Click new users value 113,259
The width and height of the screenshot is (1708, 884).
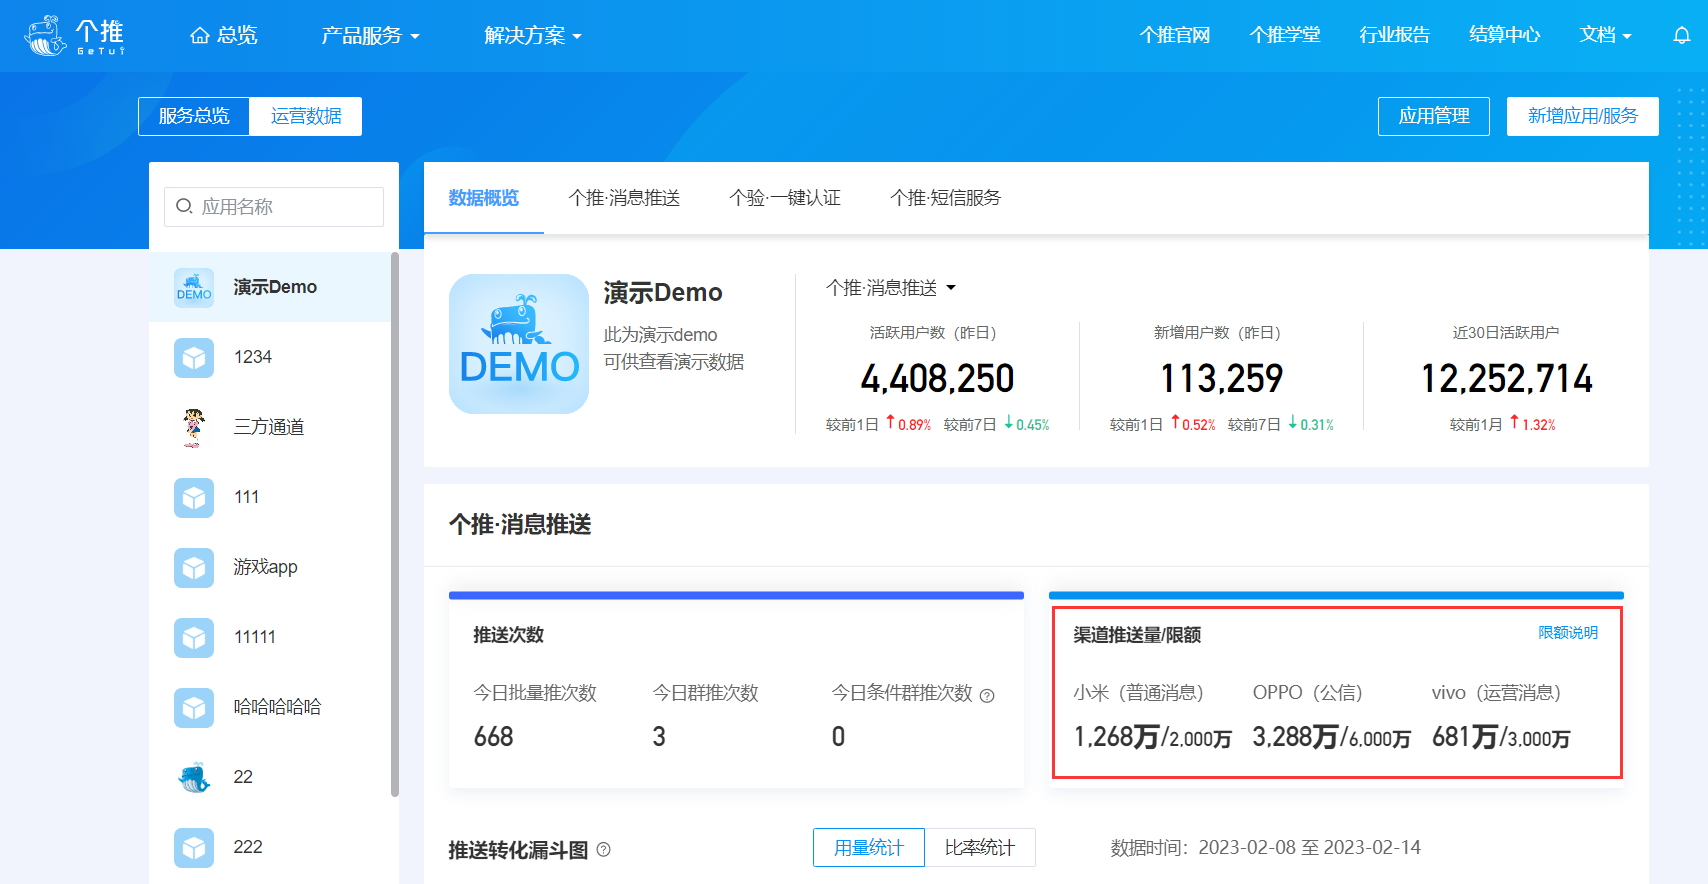click(1221, 379)
